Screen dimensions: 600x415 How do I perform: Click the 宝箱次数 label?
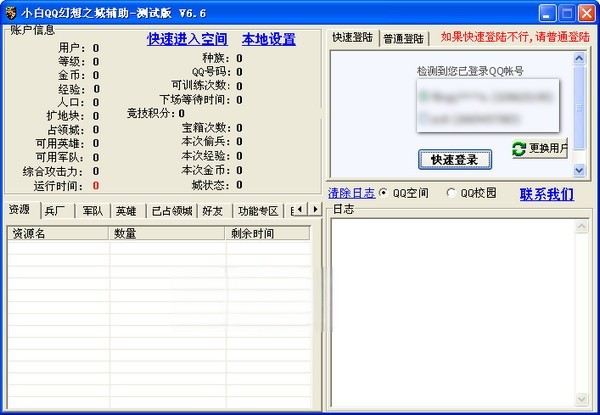click(205, 128)
